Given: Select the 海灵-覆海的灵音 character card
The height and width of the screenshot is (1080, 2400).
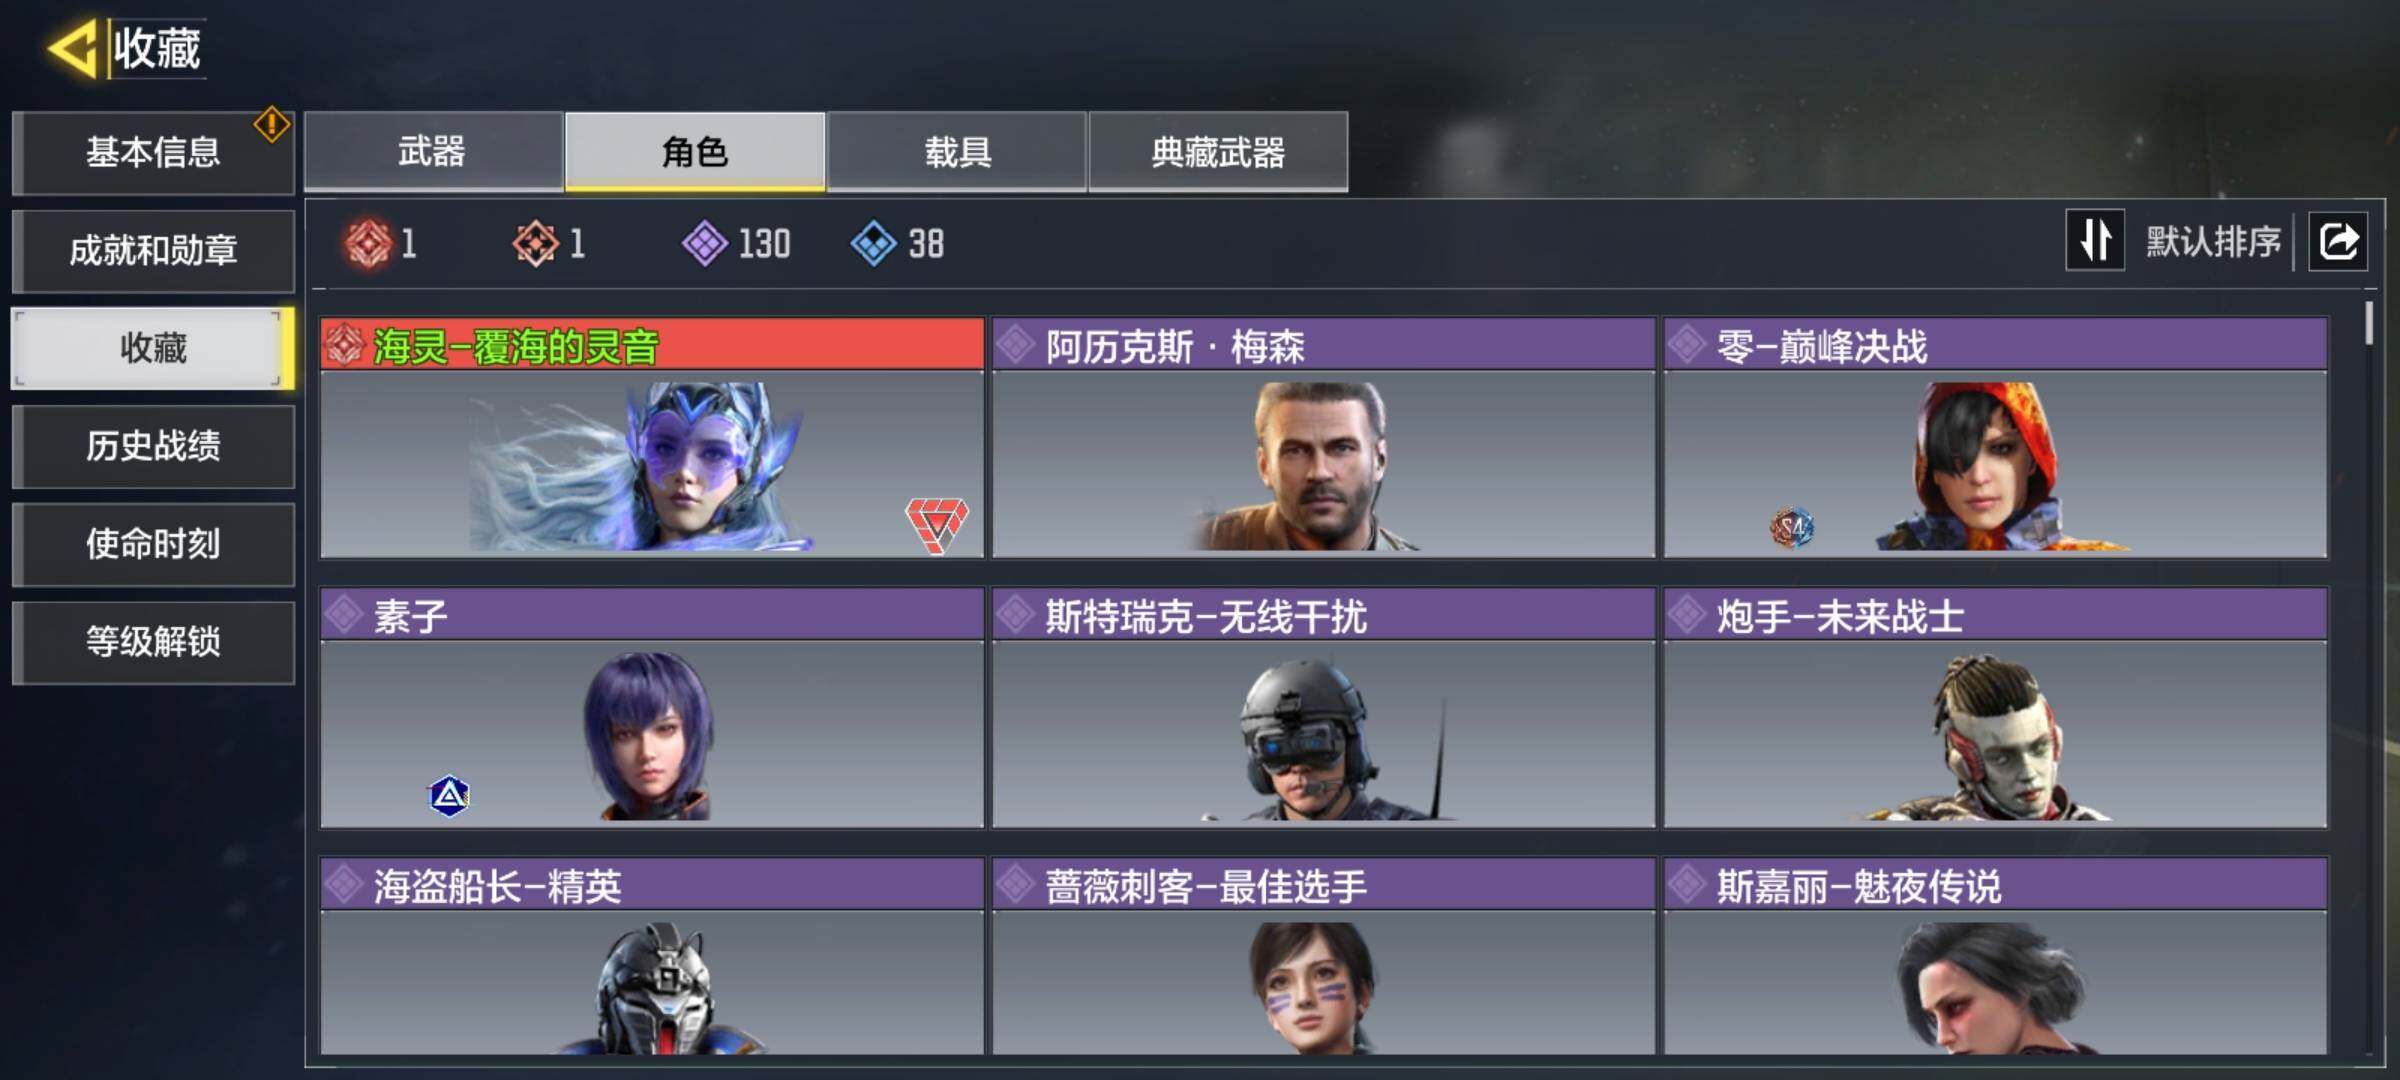Looking at the screenshot, I should click(x=652, y=438).
